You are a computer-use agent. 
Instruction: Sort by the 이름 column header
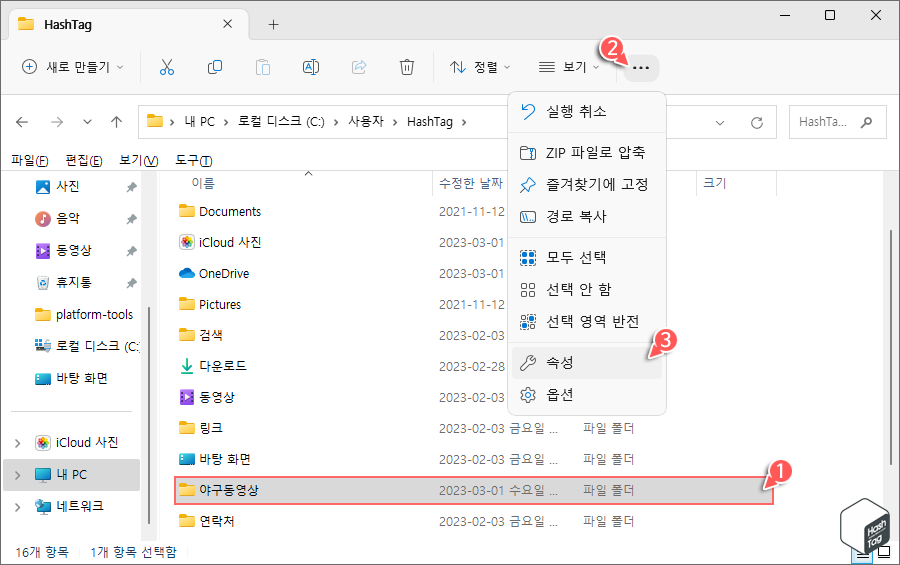tap(203, 183)
